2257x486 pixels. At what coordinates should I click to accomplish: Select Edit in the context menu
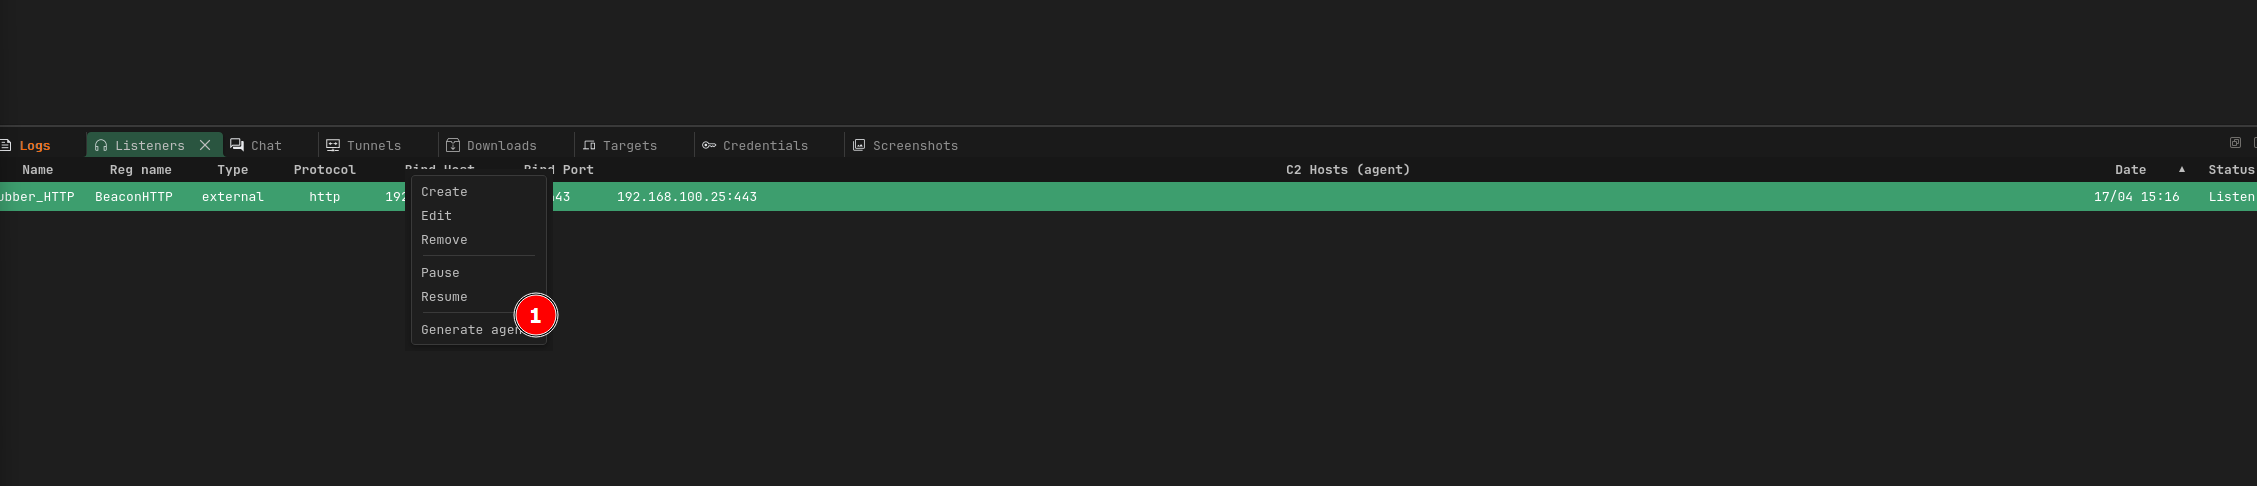point(436,216)
